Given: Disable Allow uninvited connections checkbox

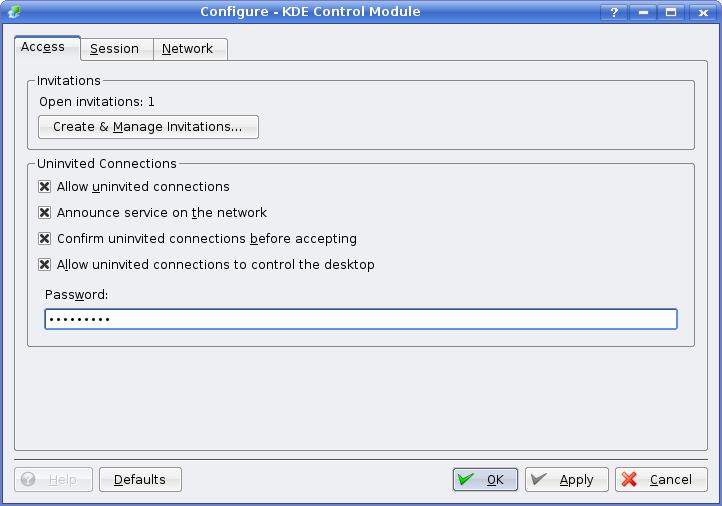Looking at the screenshot, I should [x=45, y=187].
